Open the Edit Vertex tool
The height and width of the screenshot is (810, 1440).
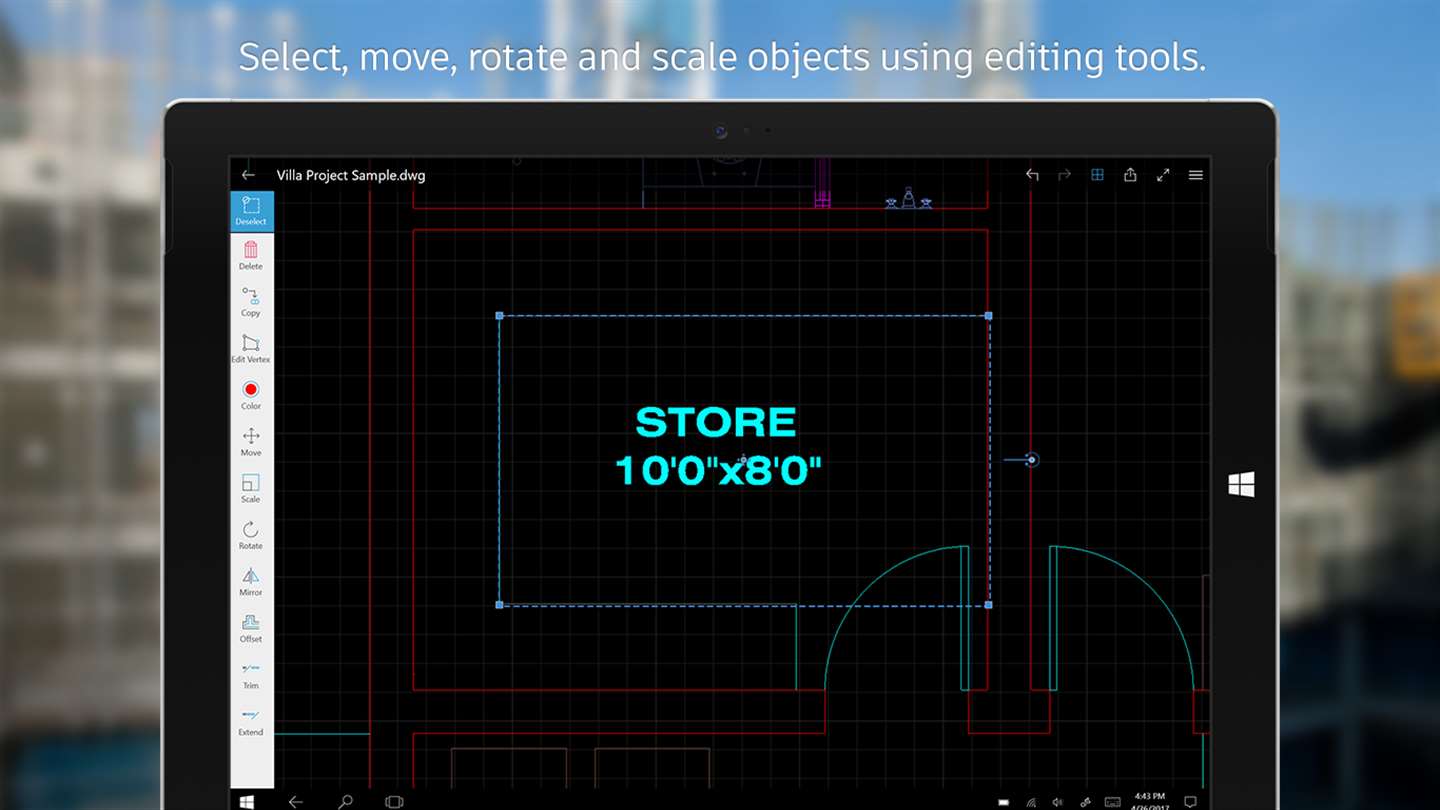(251, 349)
